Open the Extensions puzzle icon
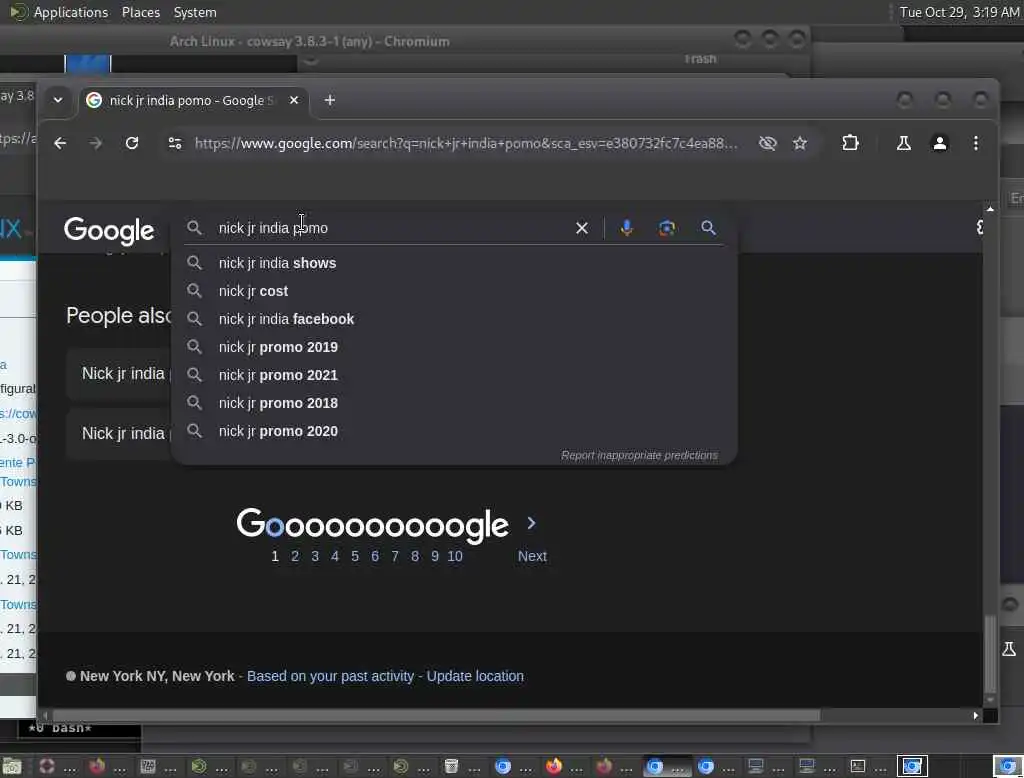 click(850, 143)
